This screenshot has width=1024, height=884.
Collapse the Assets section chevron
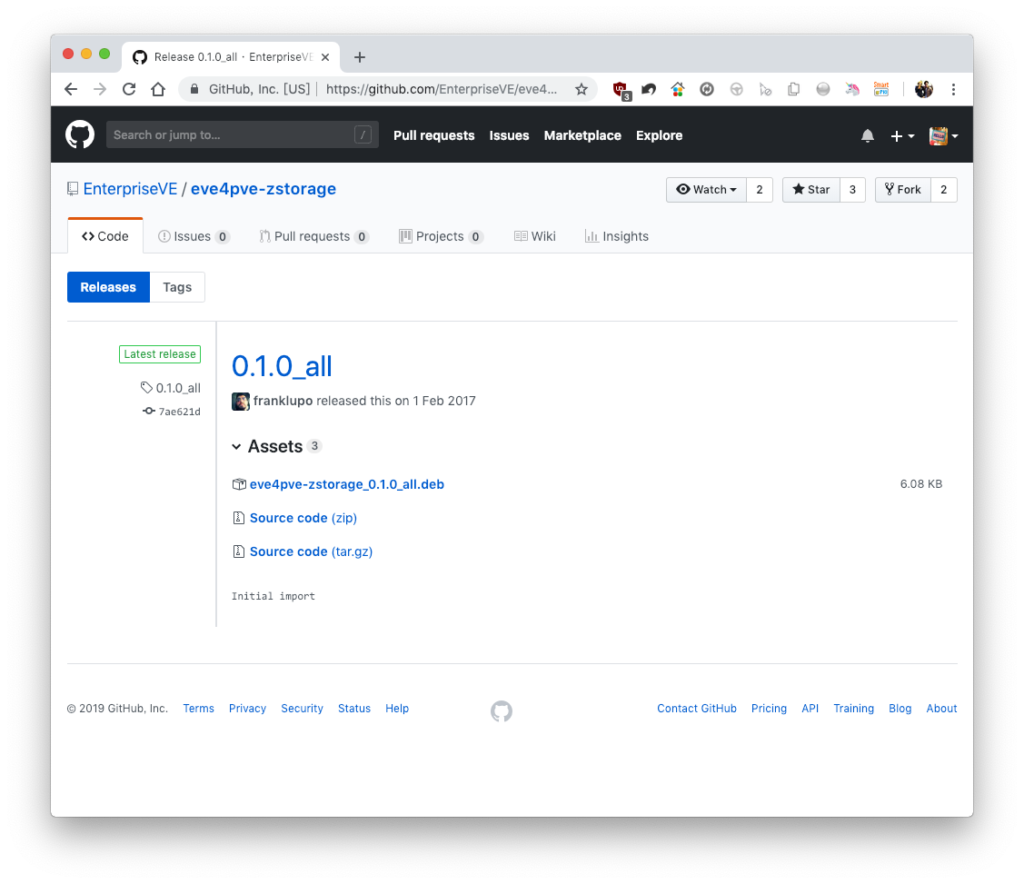(236, 447)
